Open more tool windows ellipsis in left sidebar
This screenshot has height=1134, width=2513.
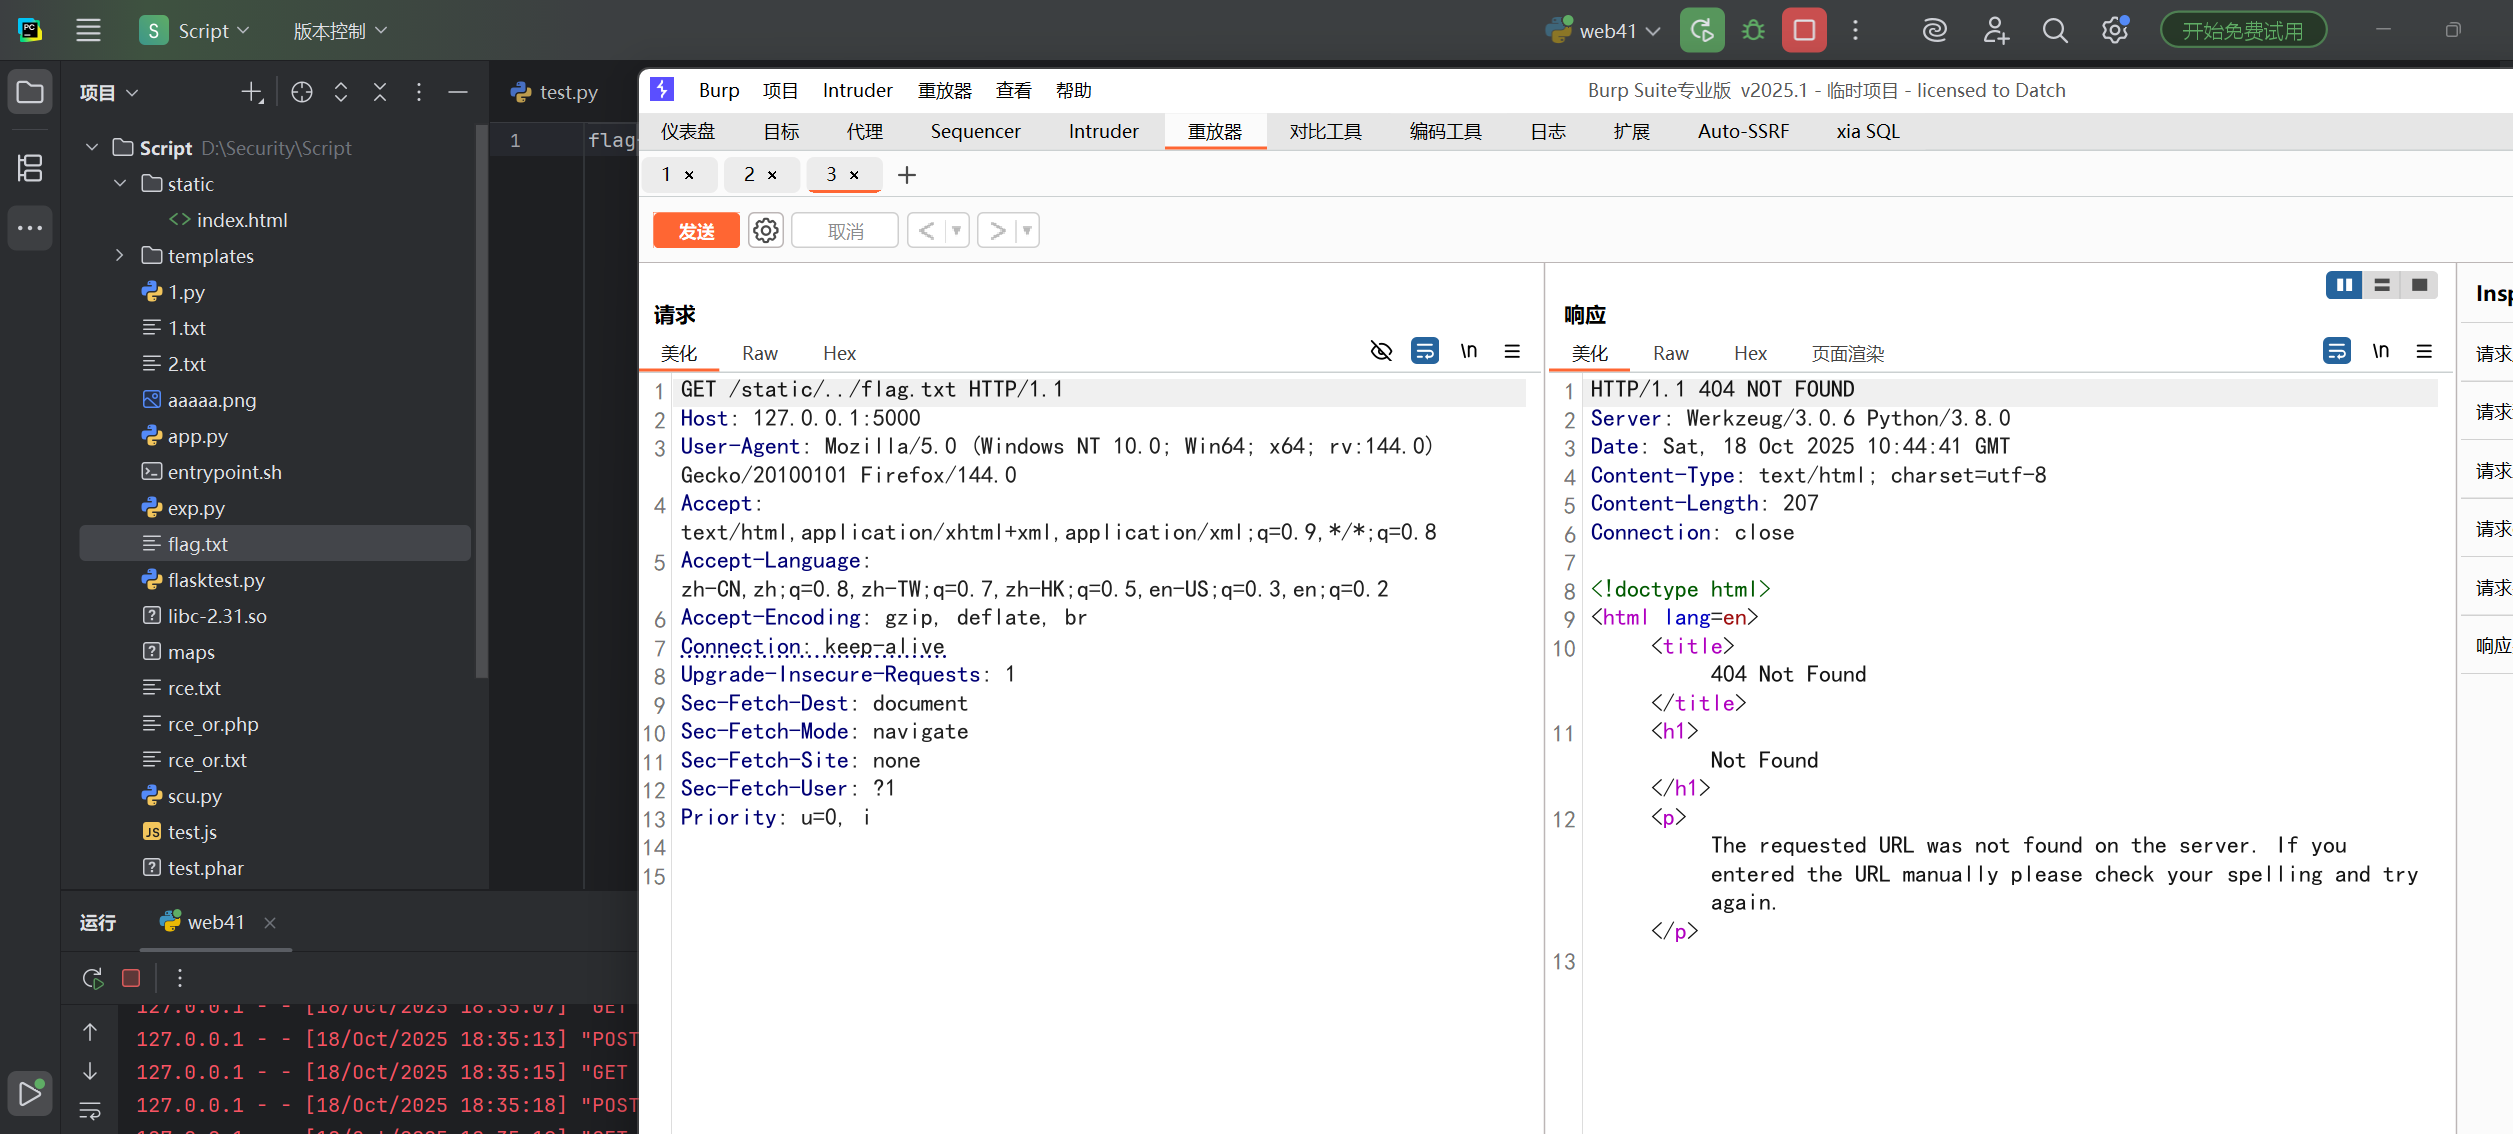point(30,228)
